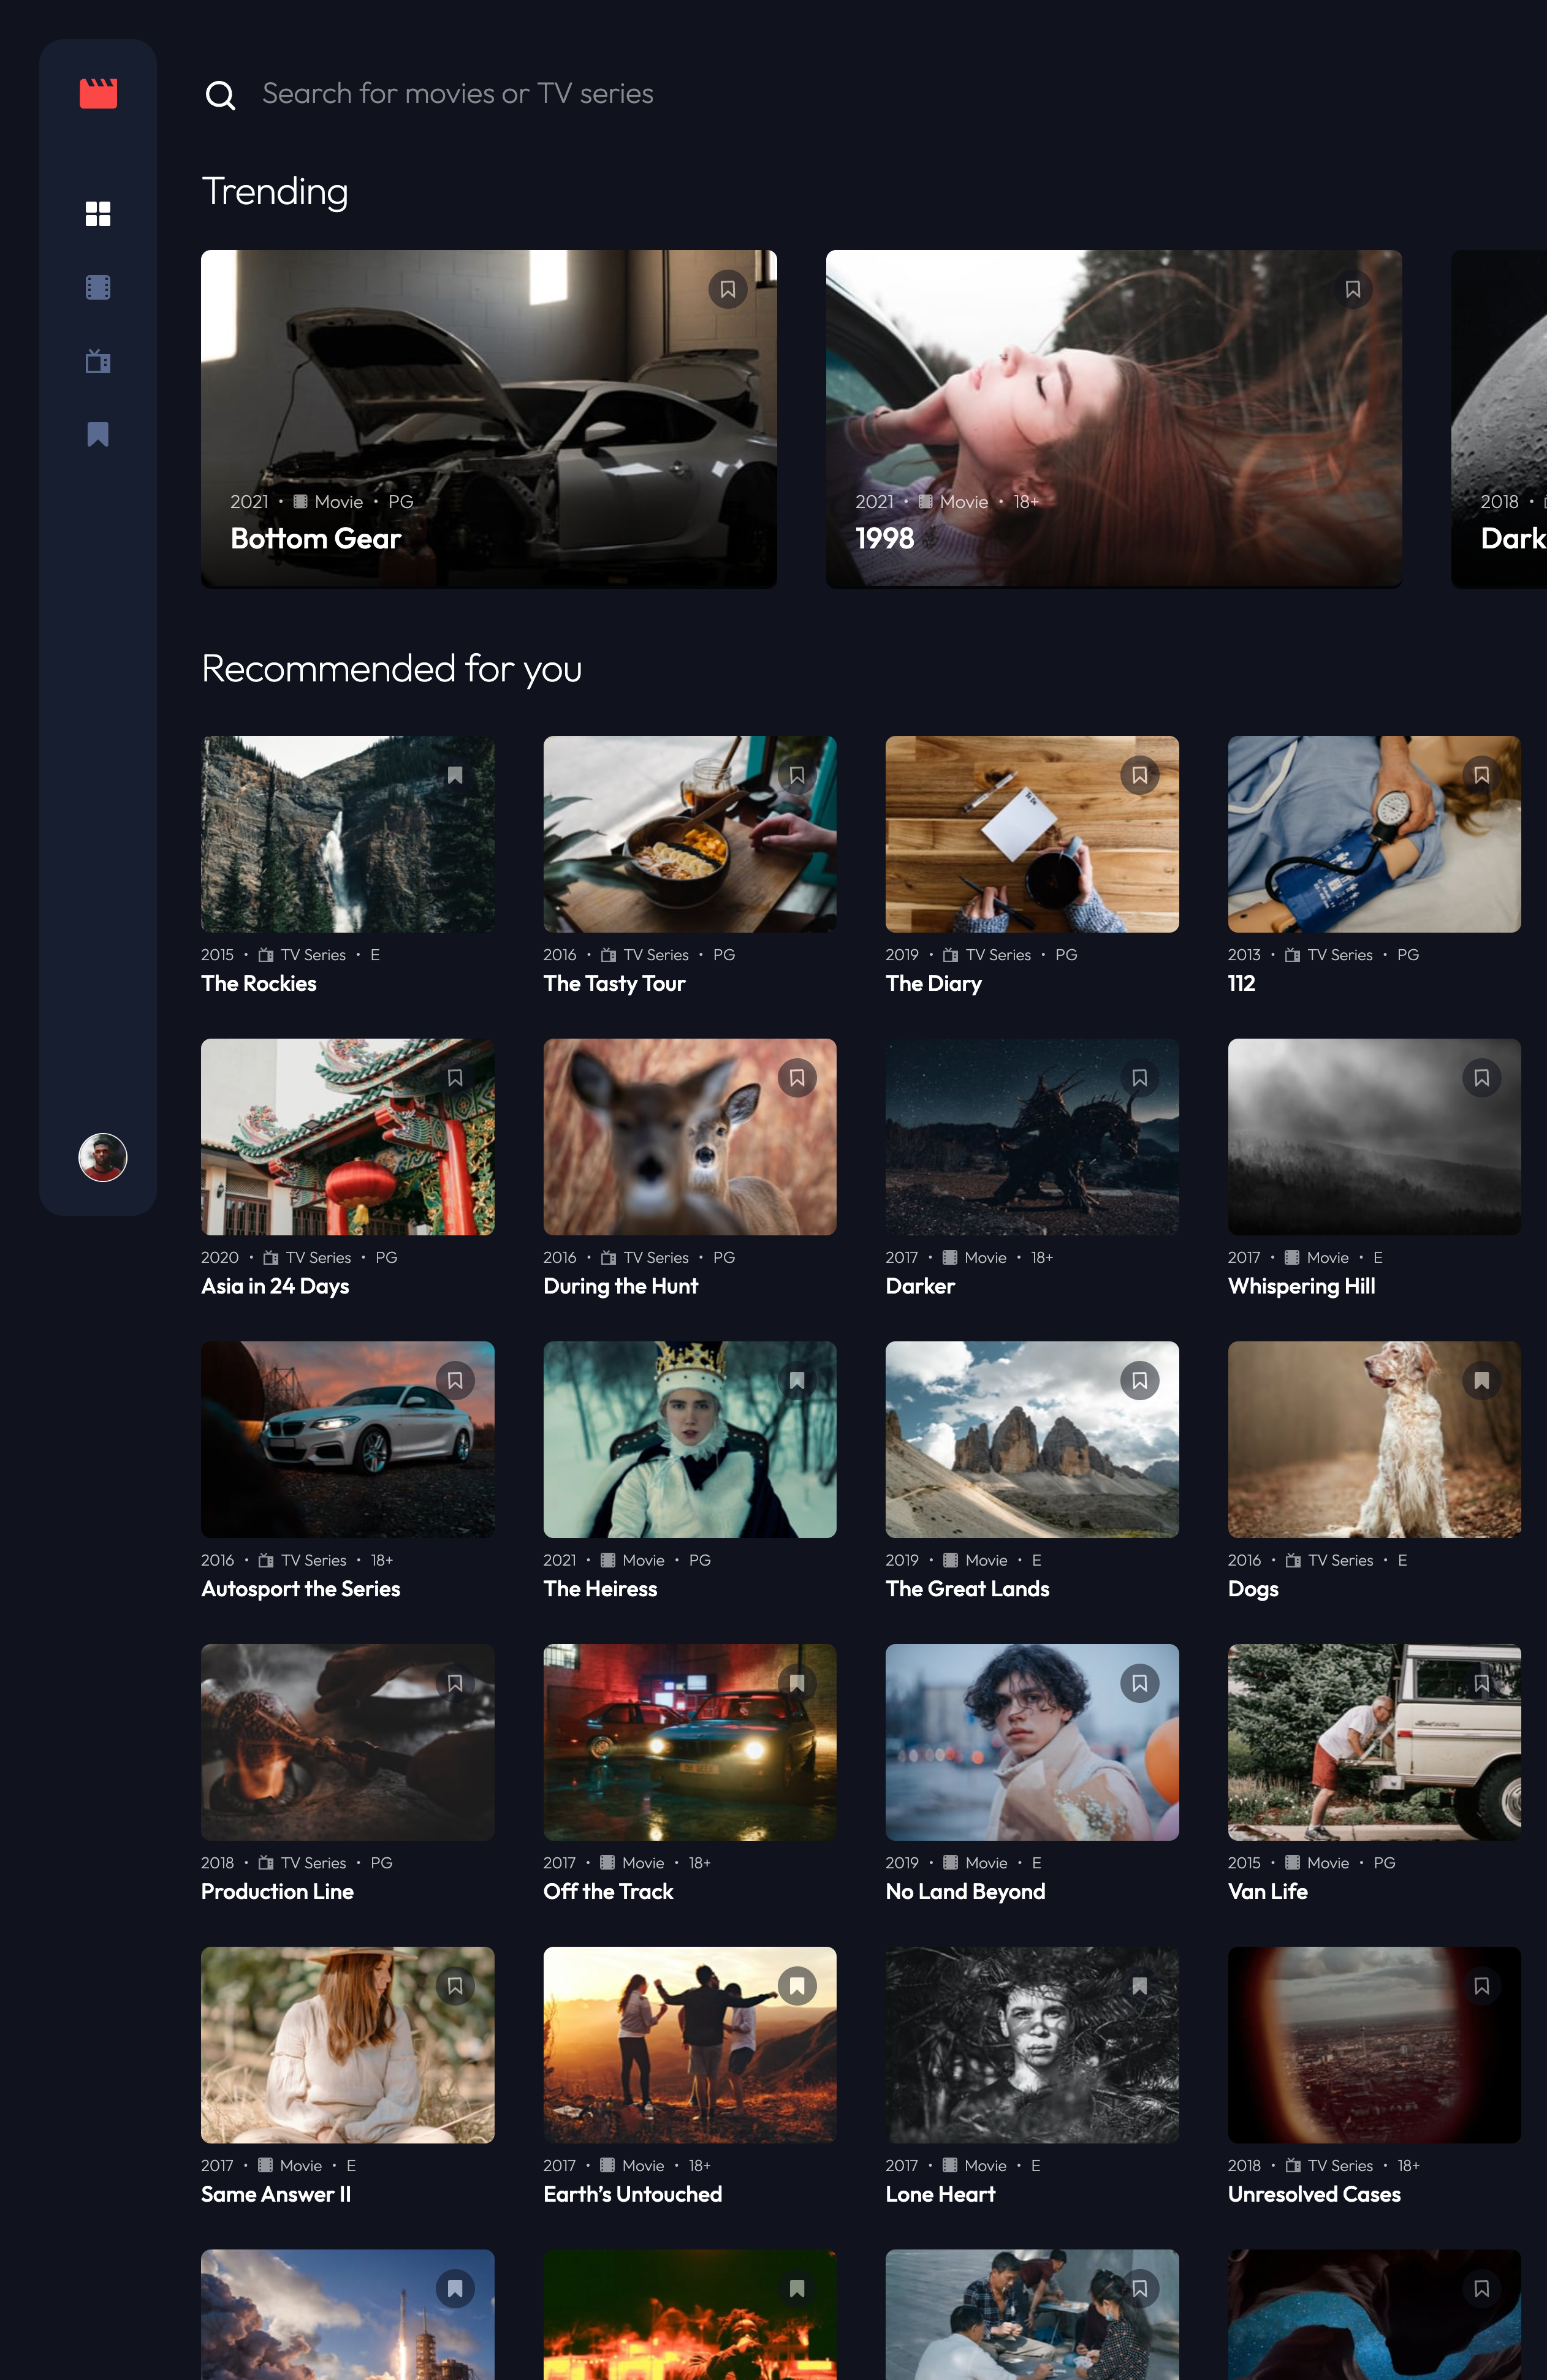Viewport: 1547px width, 2380px height.
Task: Open TV Series section via TV icon
Action: pyautogui.click(x=98, y=361)
